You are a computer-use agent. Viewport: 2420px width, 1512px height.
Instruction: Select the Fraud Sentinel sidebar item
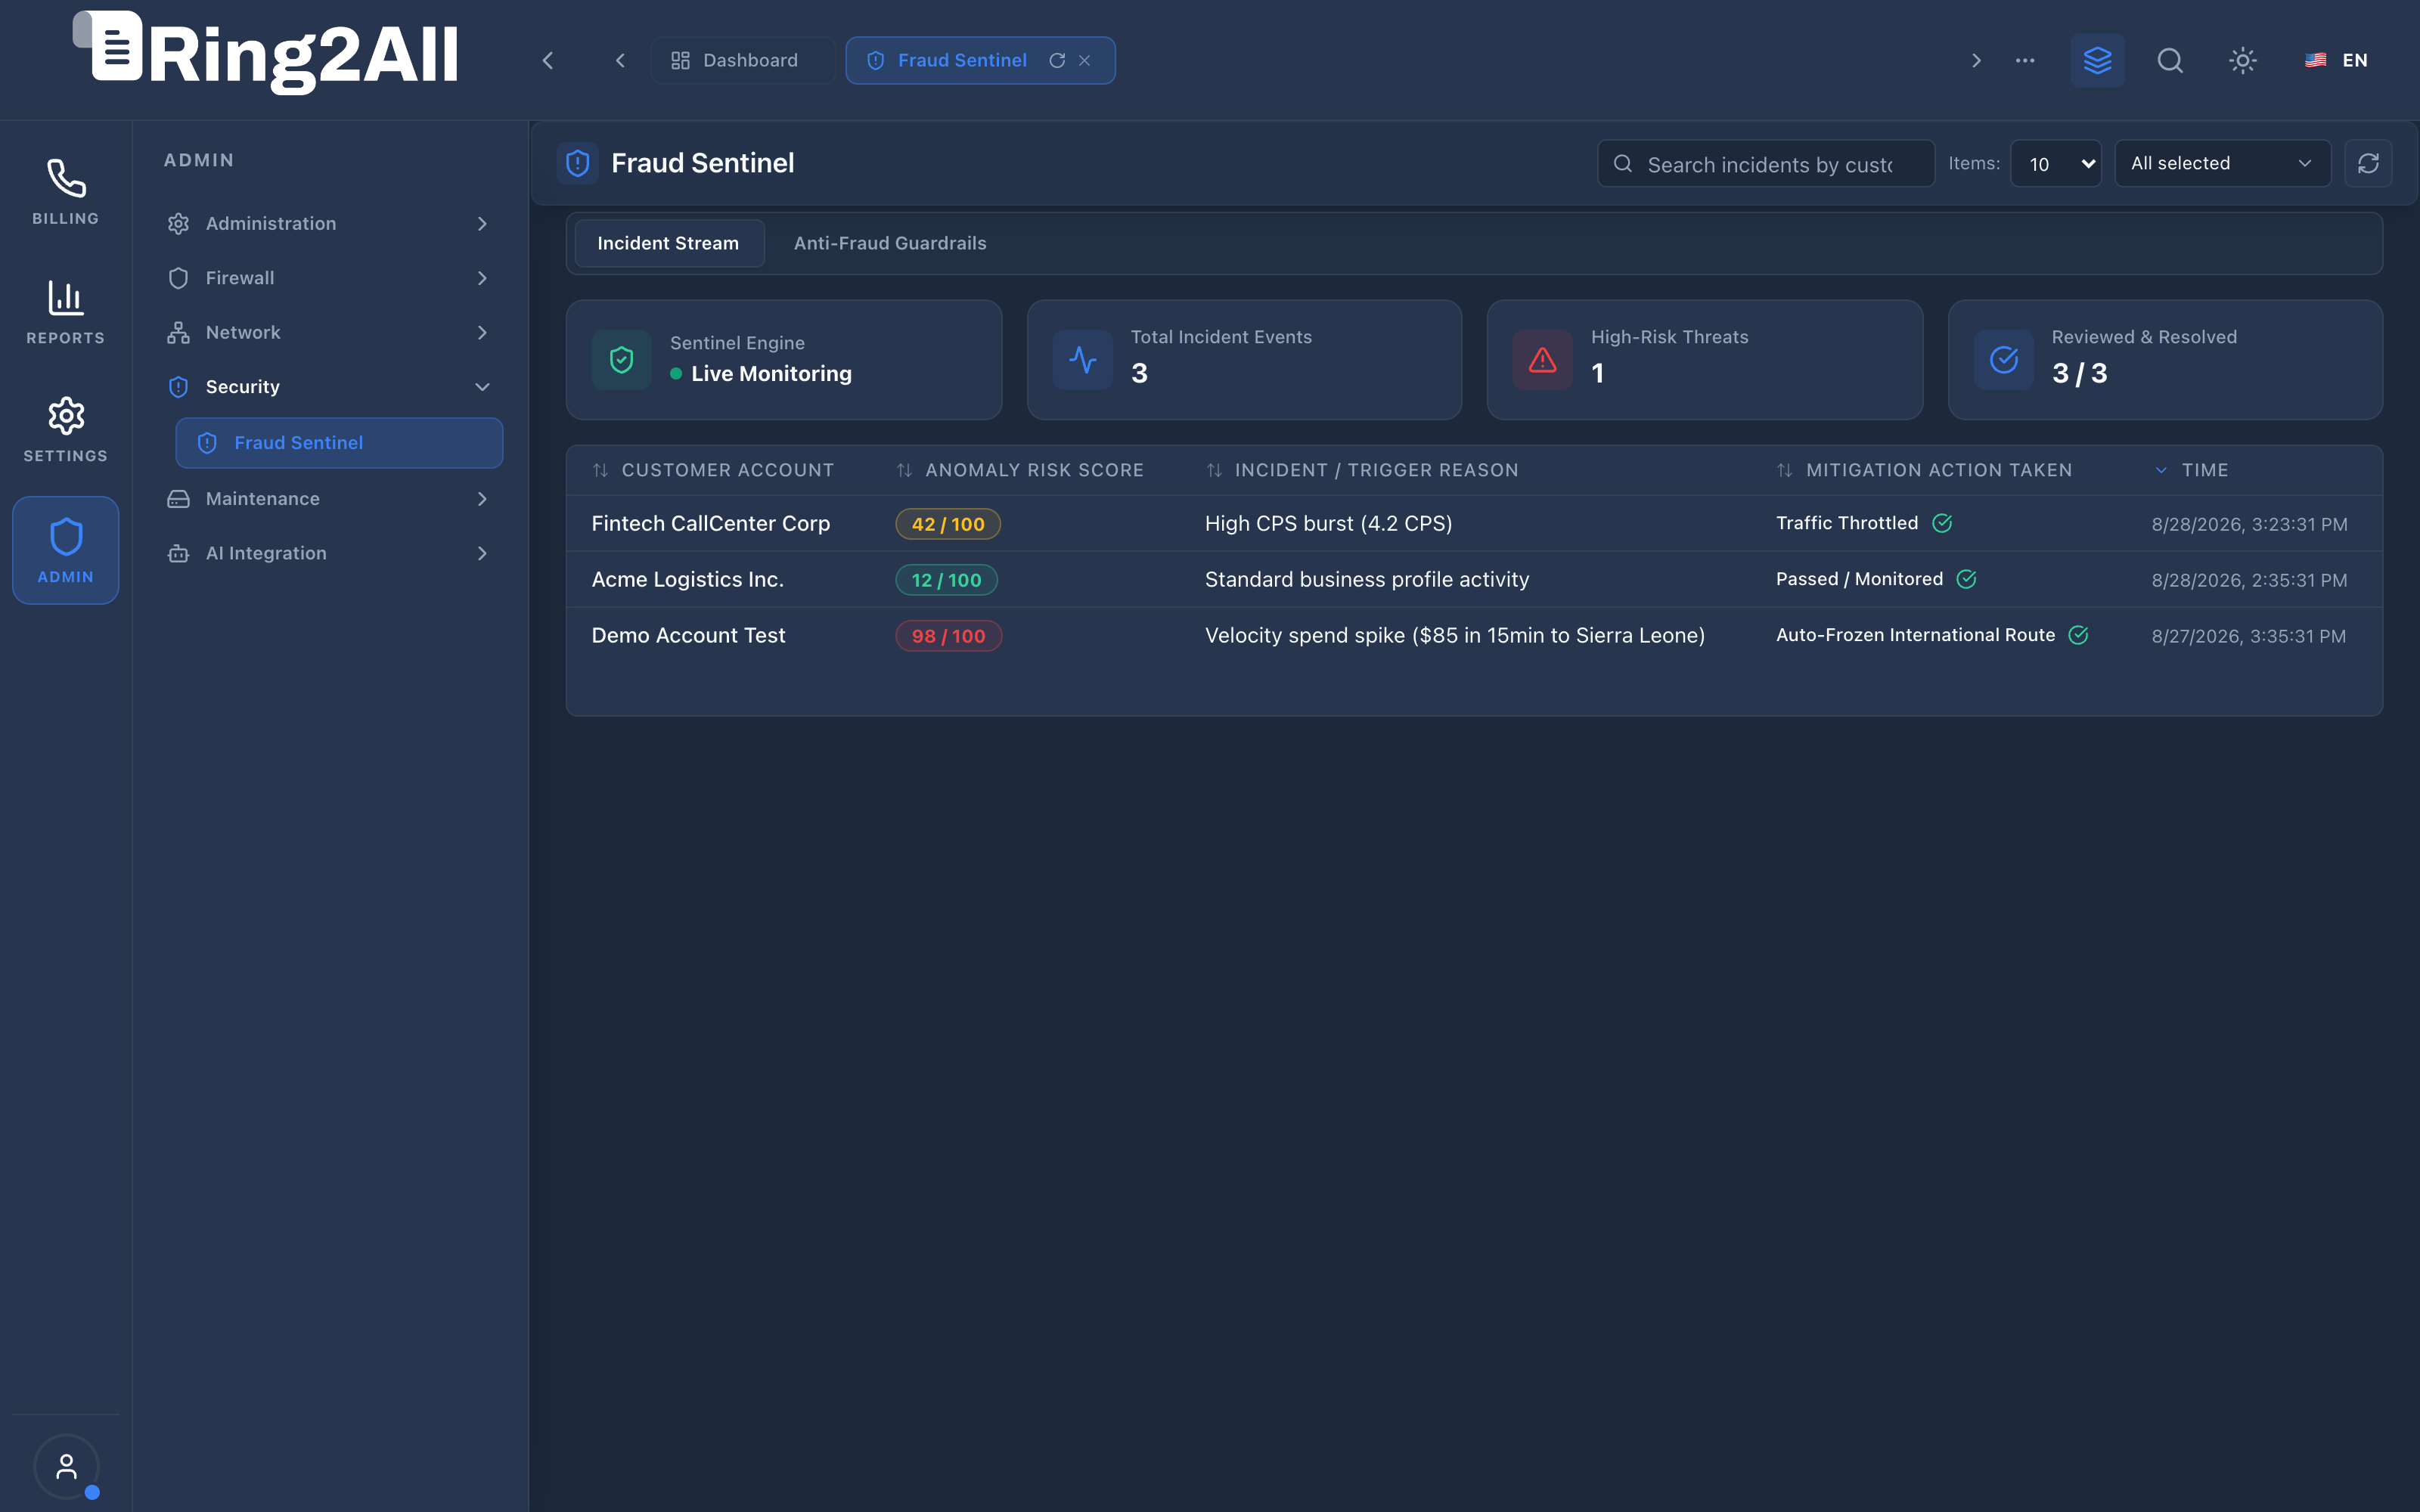point(339,443)
